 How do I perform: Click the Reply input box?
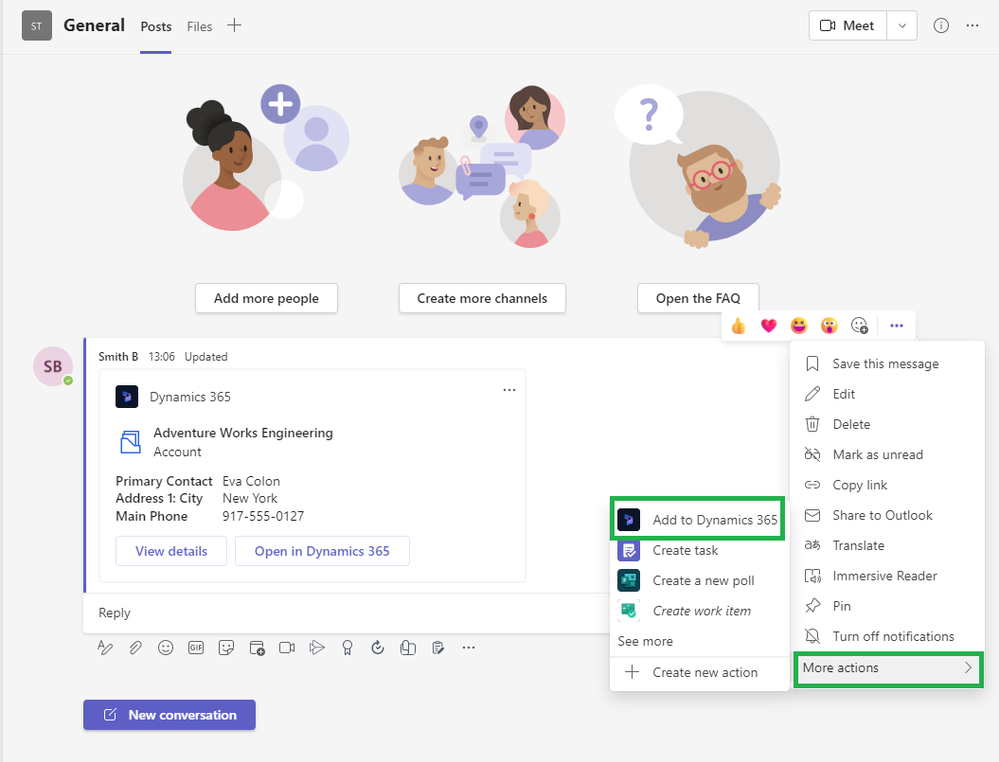347,613
